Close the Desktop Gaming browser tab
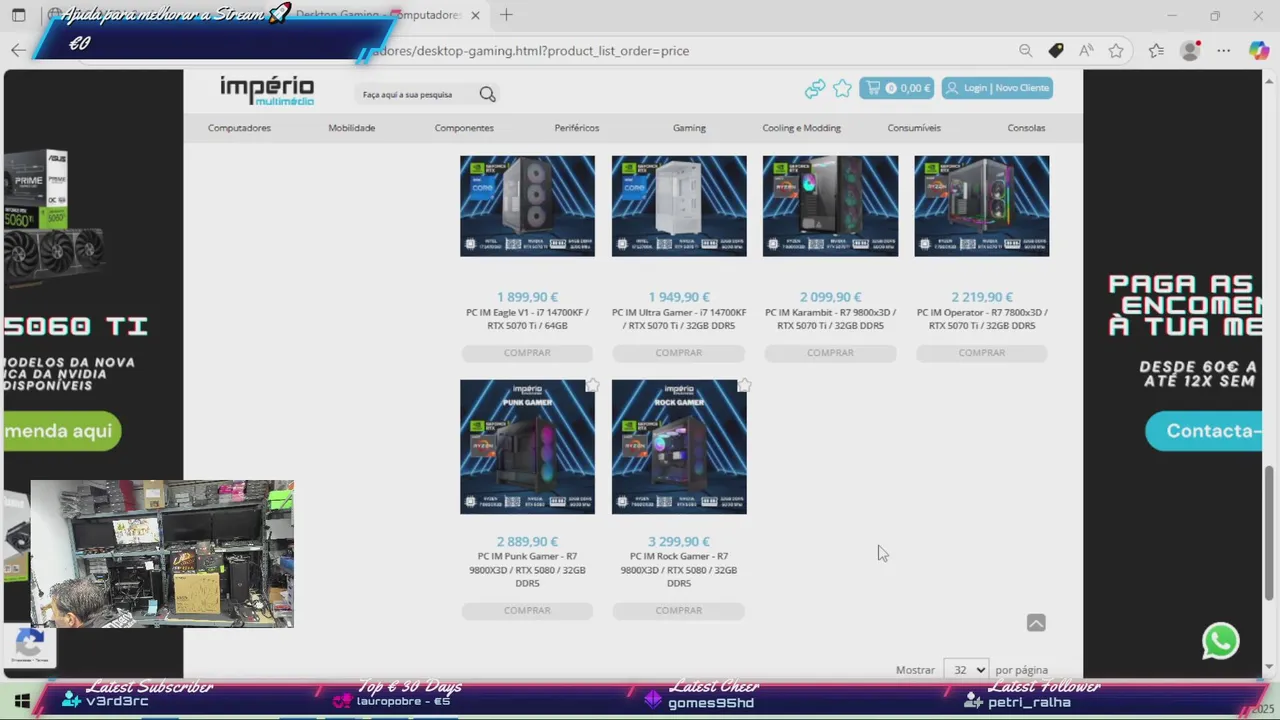 (x=475, y=15)
